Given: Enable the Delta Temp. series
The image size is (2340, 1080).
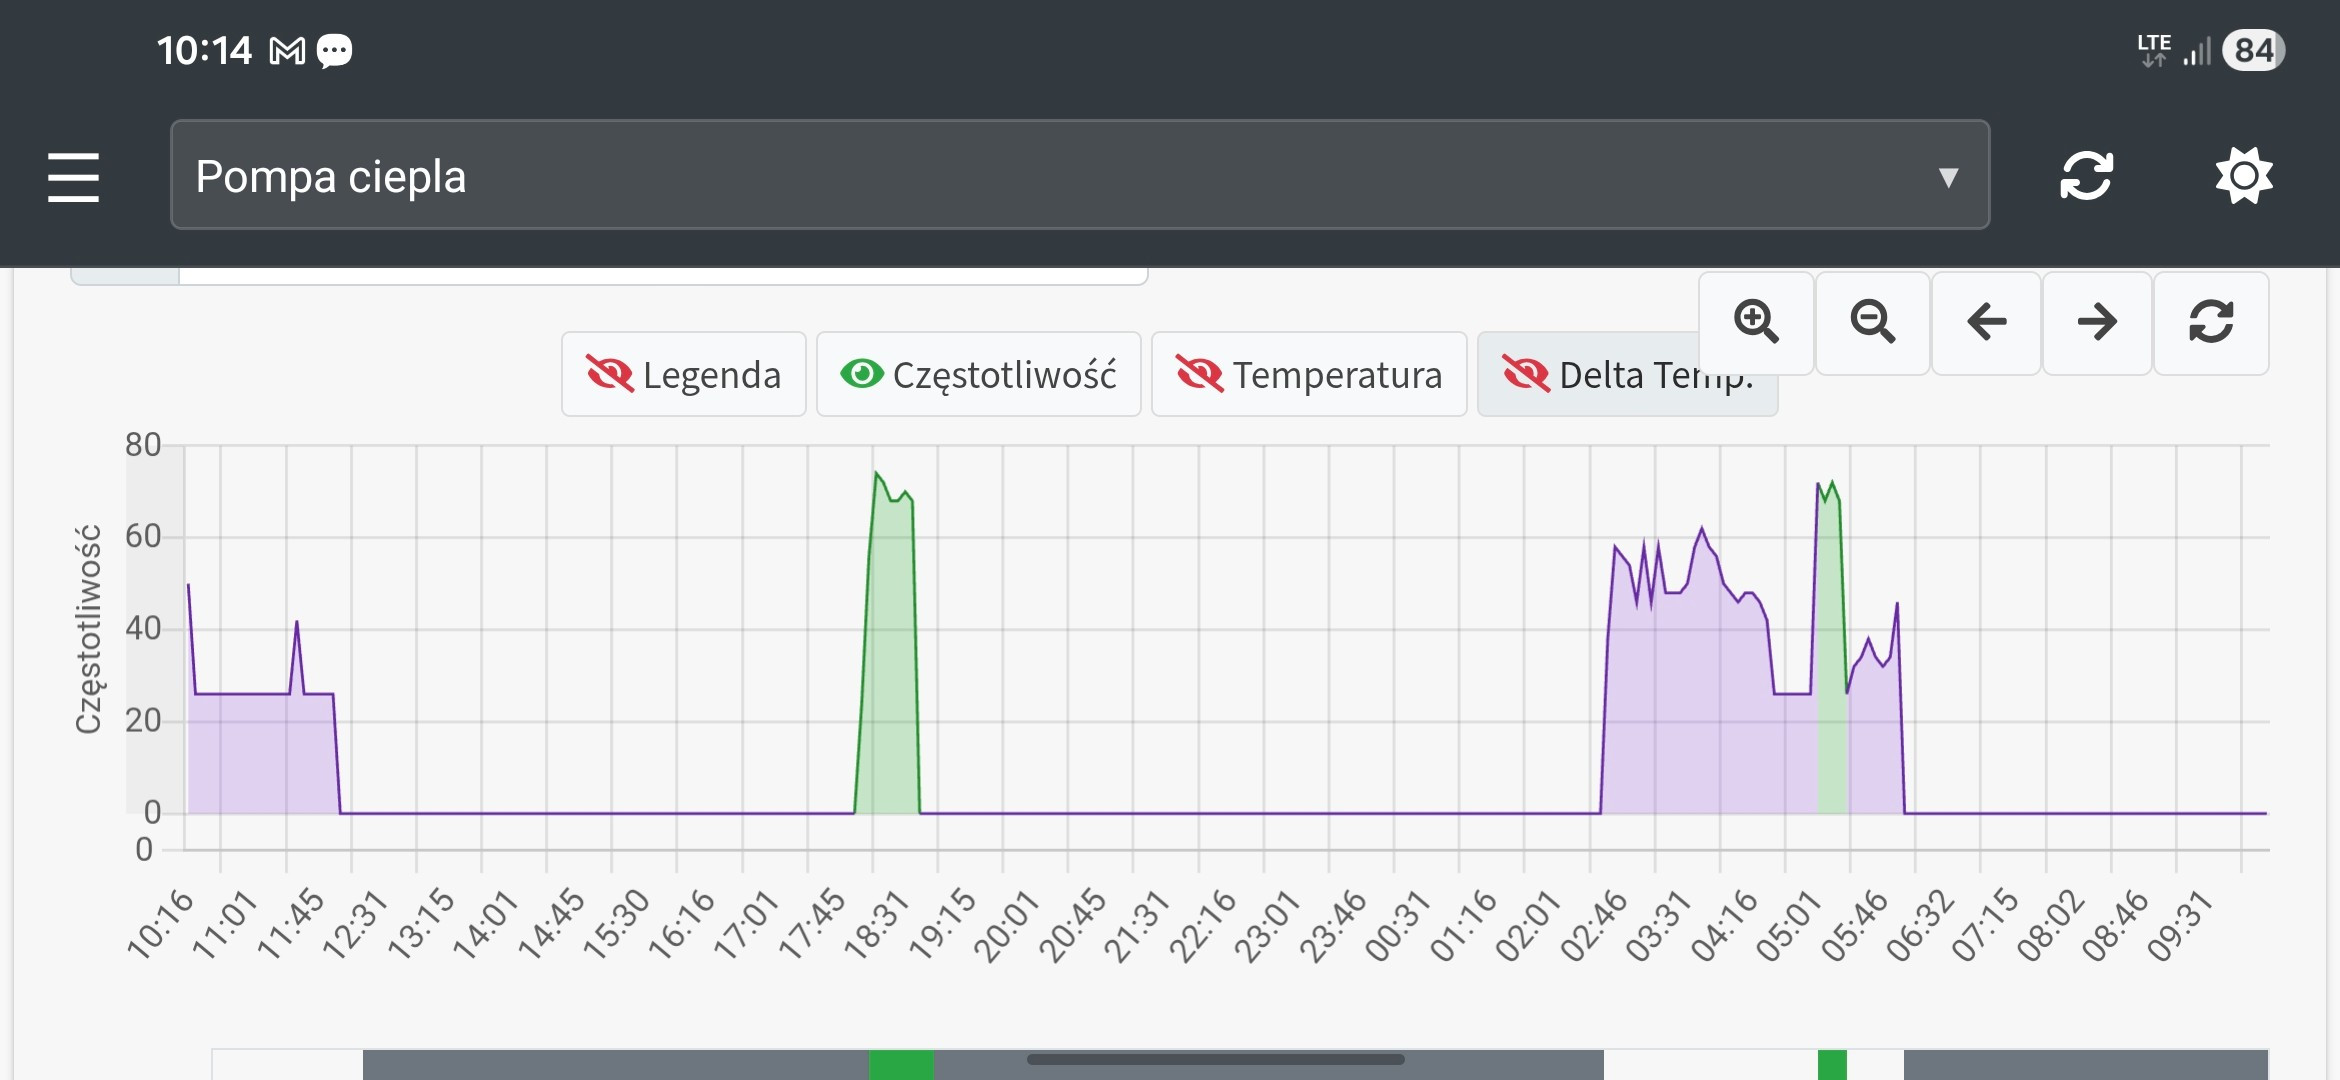Looking at the screenshot, I should [1600, 378].
